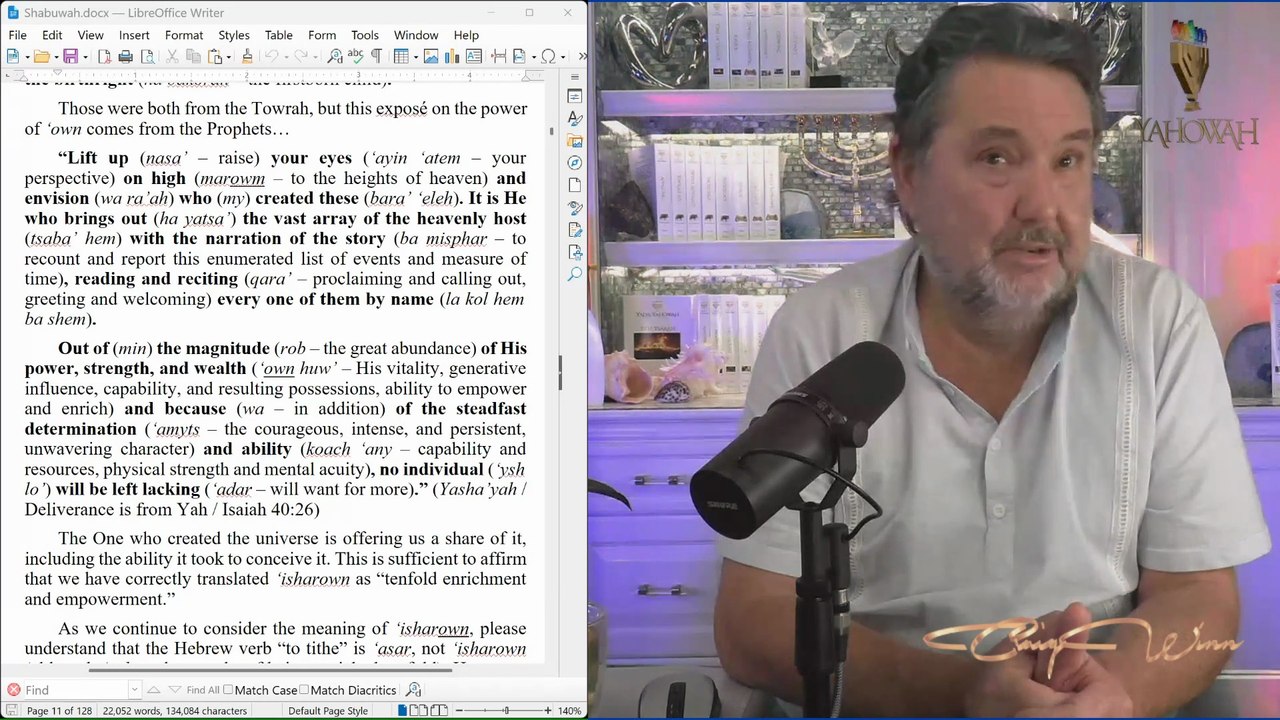This screenshot has height=720, width=1280.
Task: Insert an image using toolbar icon
Action: pos(431,57)
